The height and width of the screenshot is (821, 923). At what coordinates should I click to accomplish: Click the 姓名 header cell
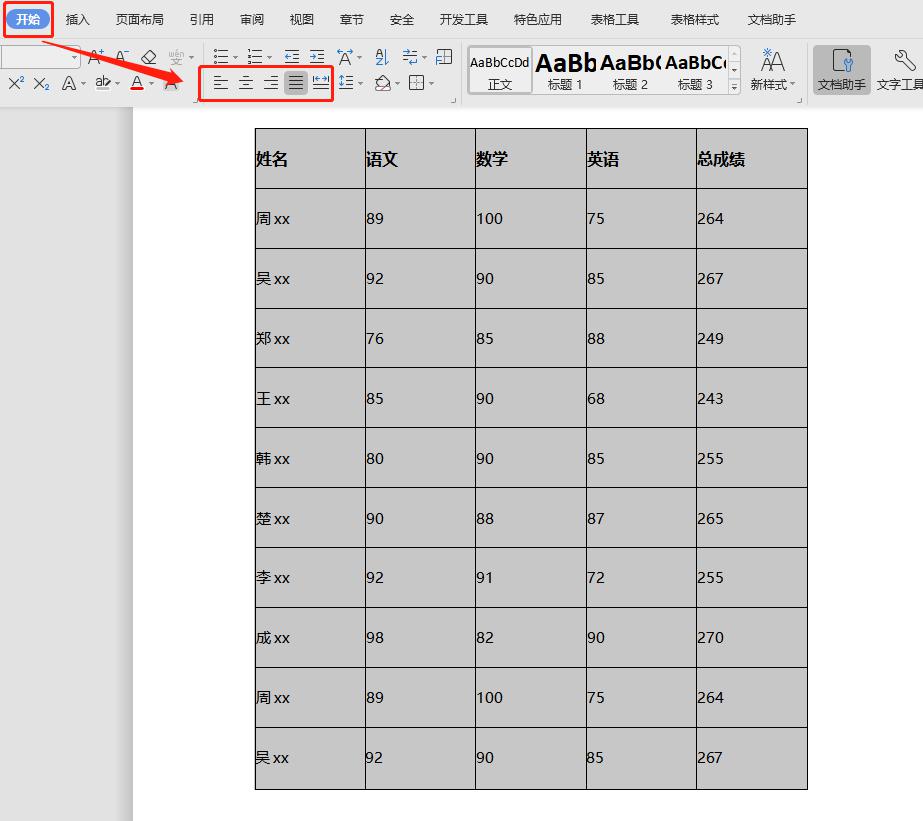310,159
